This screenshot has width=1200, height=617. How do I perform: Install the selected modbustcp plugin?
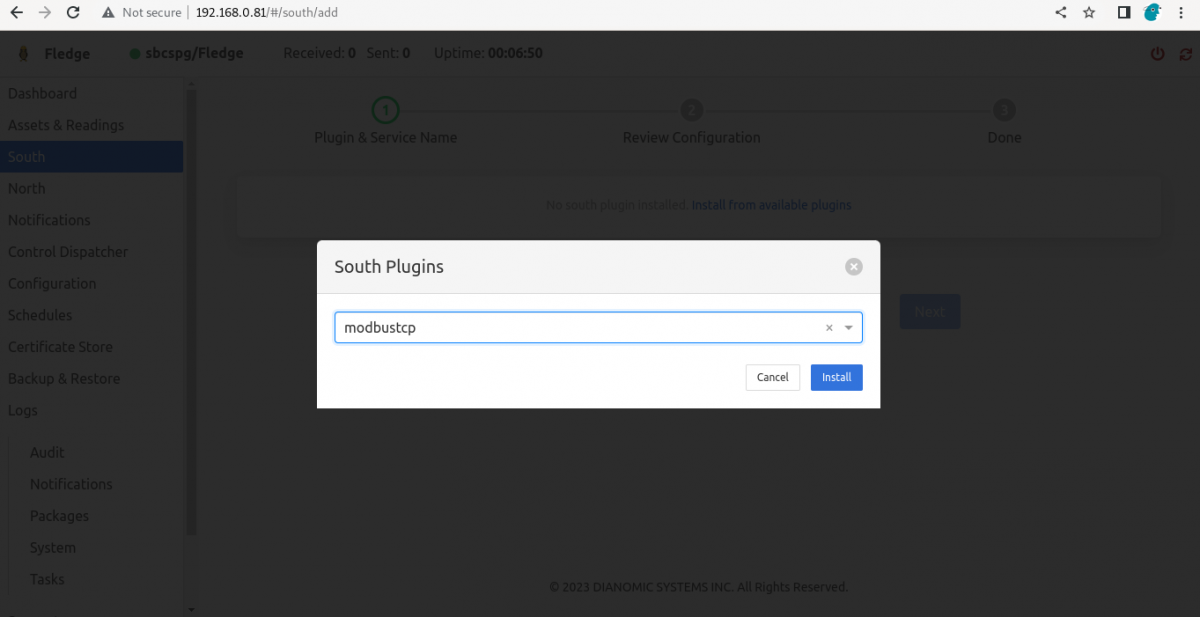(836, 377)
